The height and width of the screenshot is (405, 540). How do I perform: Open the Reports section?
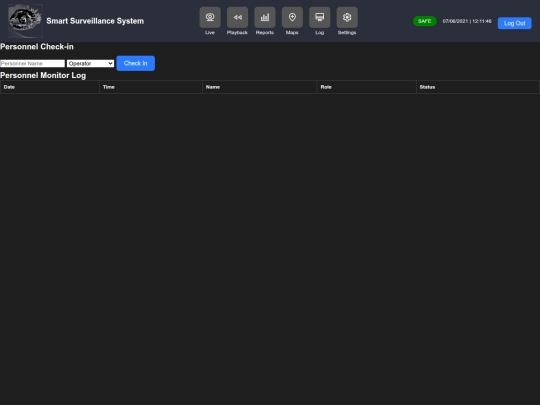(265, 17)
